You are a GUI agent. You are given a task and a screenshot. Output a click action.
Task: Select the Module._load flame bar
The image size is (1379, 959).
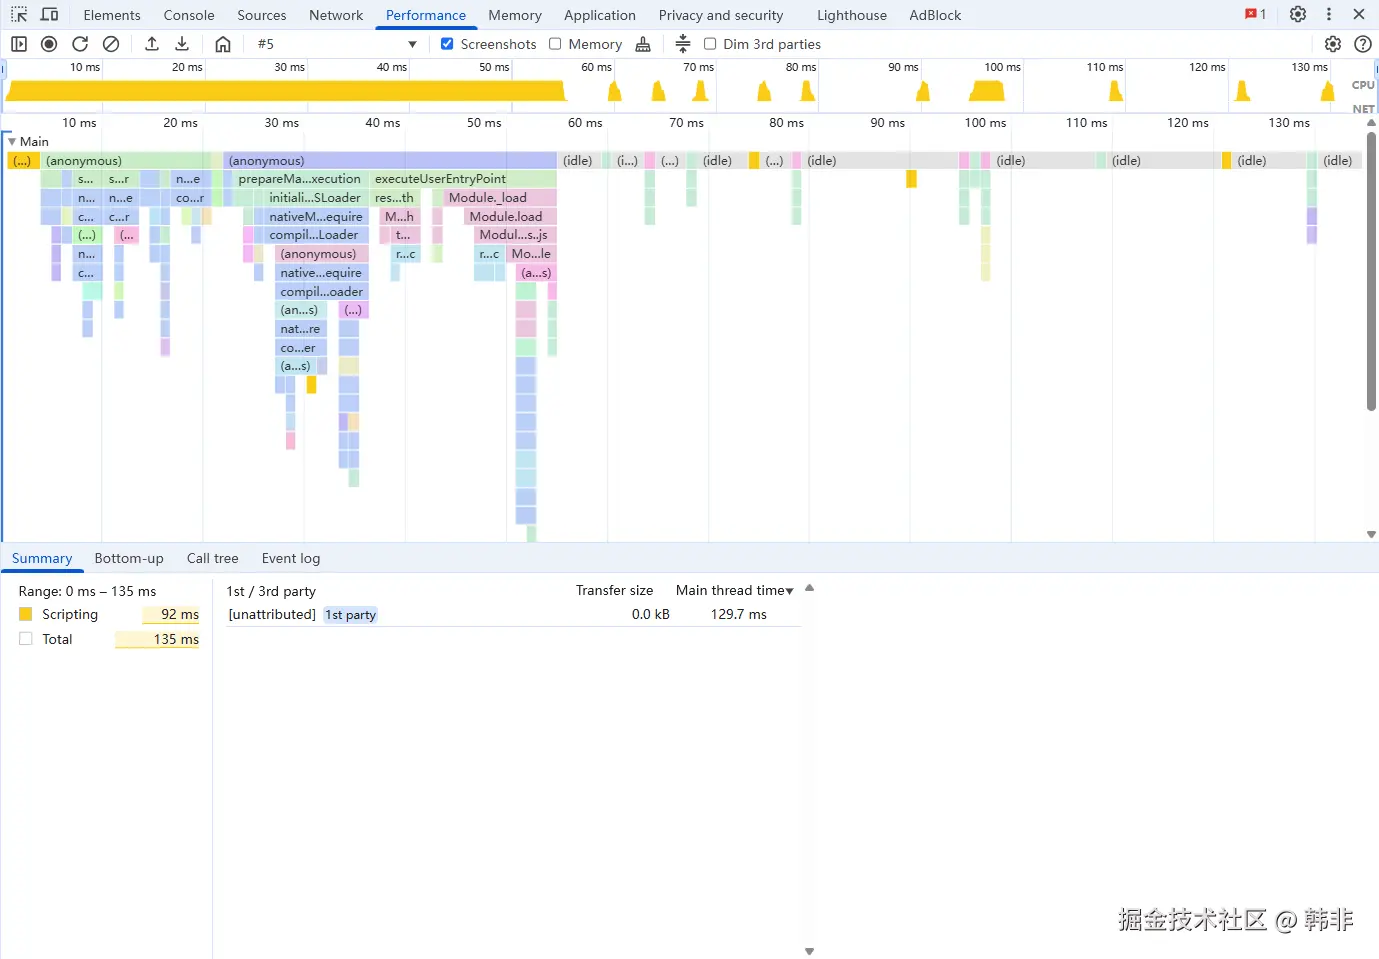(499, 198)
